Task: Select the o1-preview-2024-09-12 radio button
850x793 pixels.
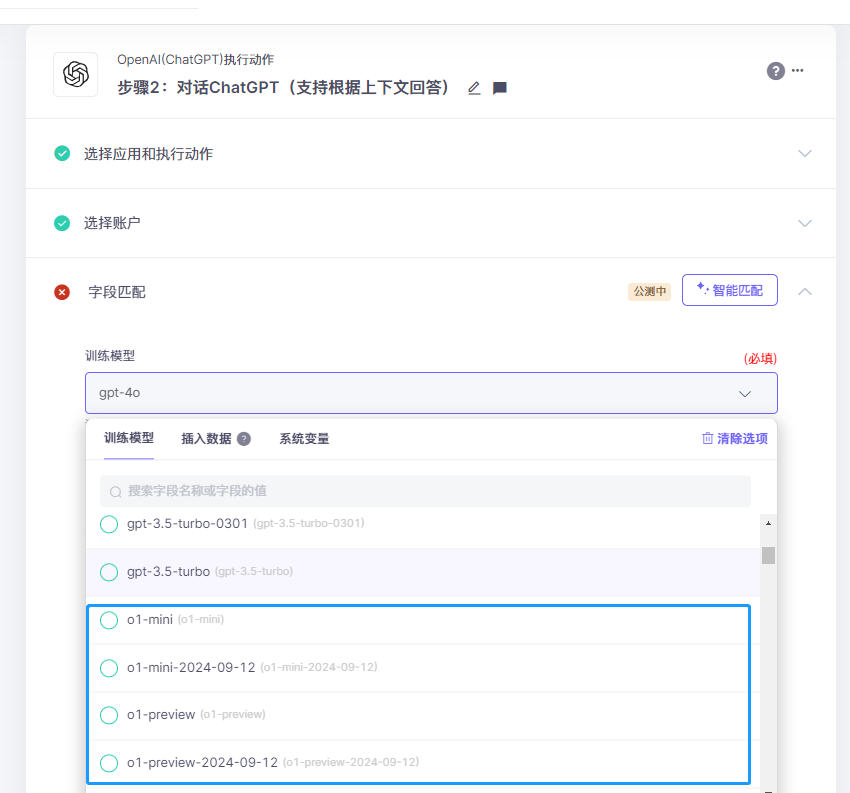Action: [x=109, y=763]
